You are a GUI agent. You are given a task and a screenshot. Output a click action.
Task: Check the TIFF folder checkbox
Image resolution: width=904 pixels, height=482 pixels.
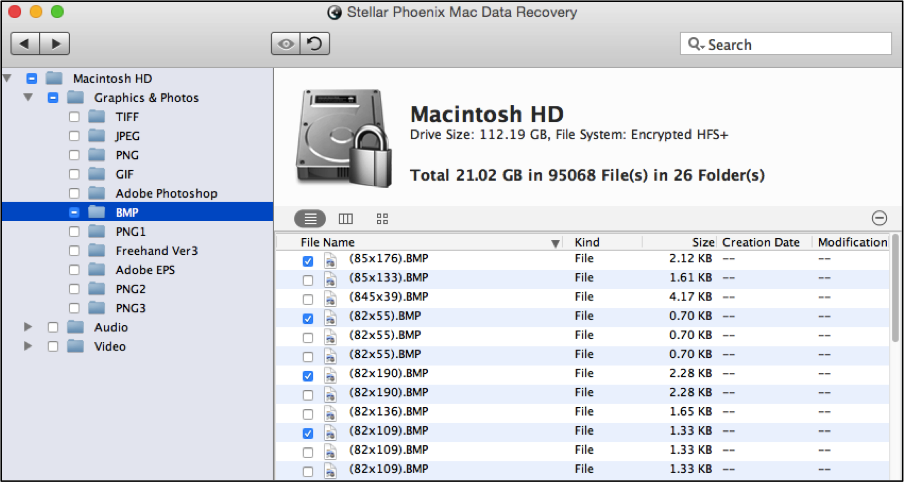74,117
